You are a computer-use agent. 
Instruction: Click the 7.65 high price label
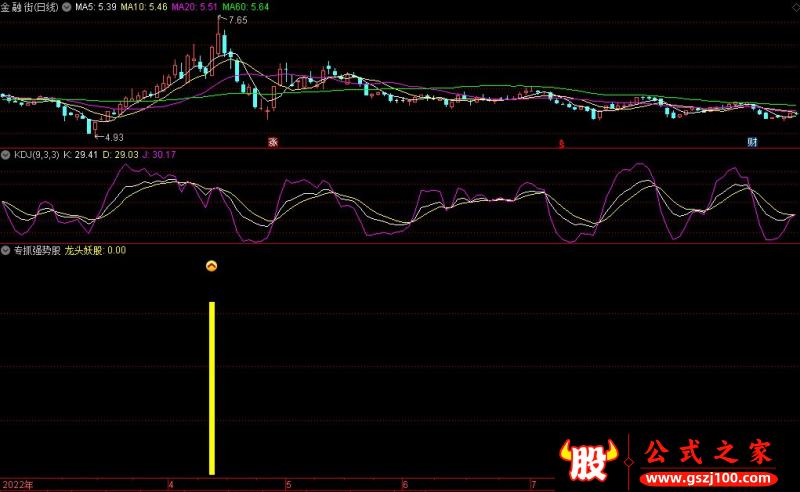pyautogui.click(x=238, y=20)
